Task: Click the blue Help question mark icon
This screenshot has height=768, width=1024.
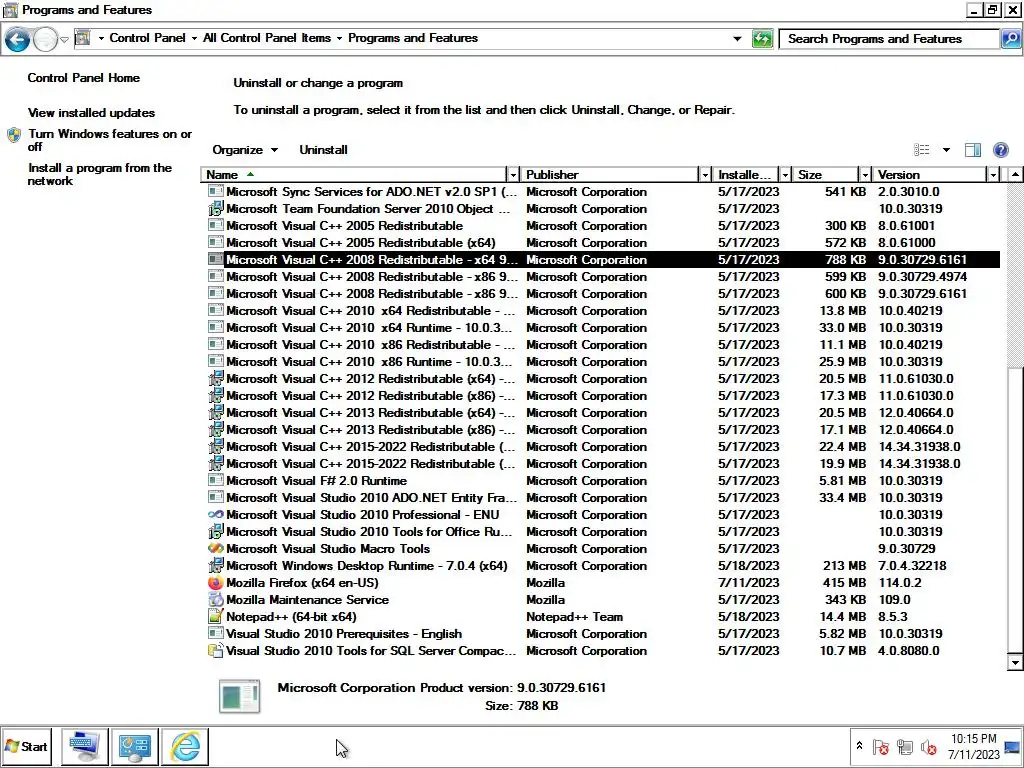Action: (x=1000, y=150)
